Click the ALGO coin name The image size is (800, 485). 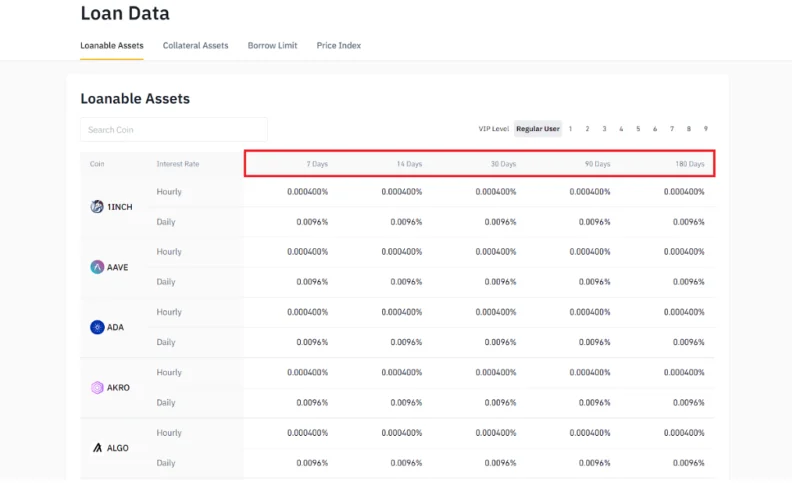click(117, 448)
